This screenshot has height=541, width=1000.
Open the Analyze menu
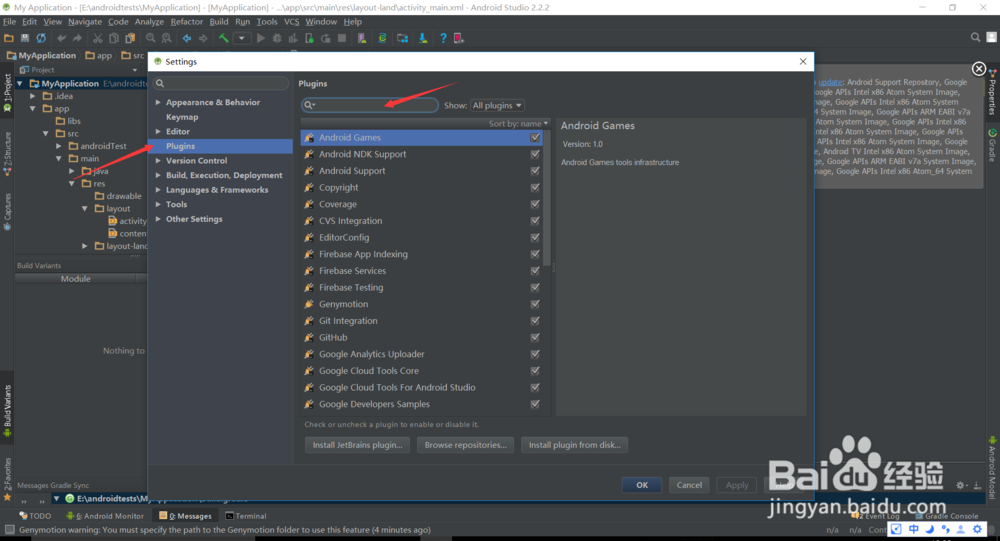tap(149, 22)
